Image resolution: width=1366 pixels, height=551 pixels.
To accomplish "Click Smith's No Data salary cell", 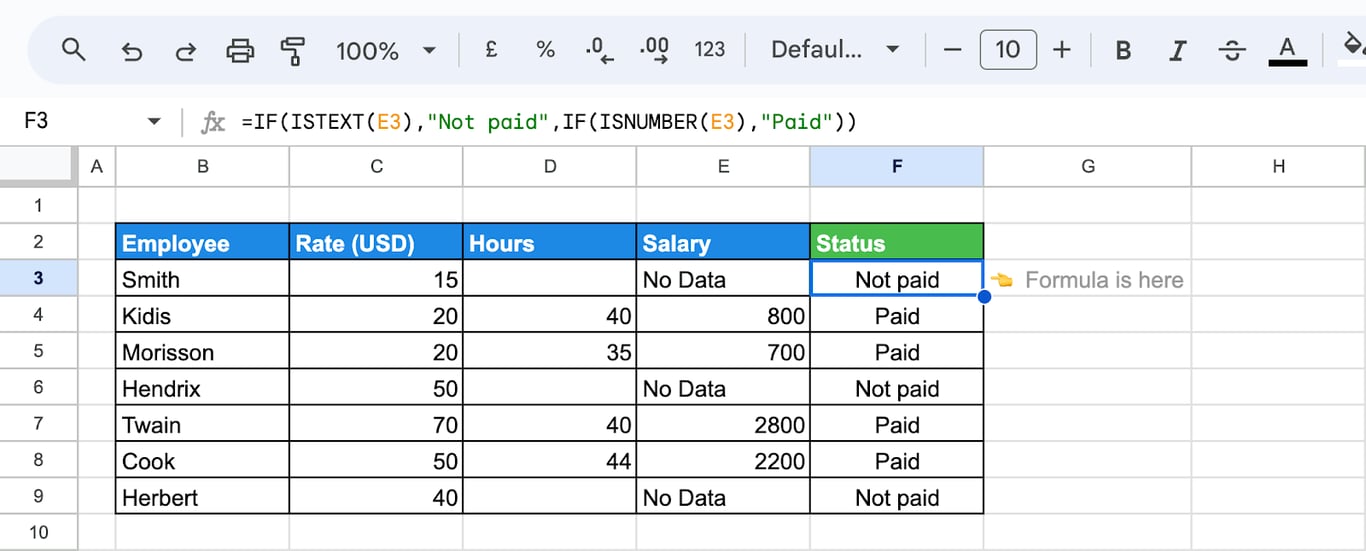I will tap(723, 278).
